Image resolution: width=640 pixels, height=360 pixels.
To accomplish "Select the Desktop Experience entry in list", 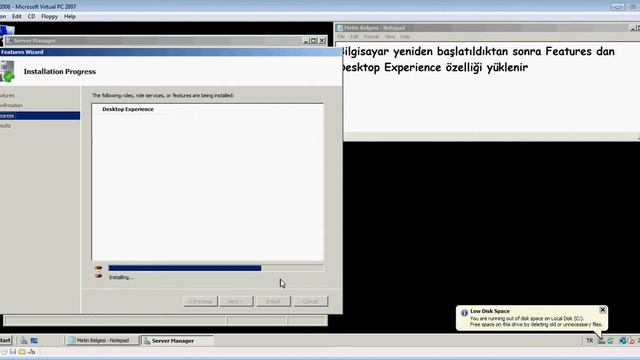I will 128,109.
